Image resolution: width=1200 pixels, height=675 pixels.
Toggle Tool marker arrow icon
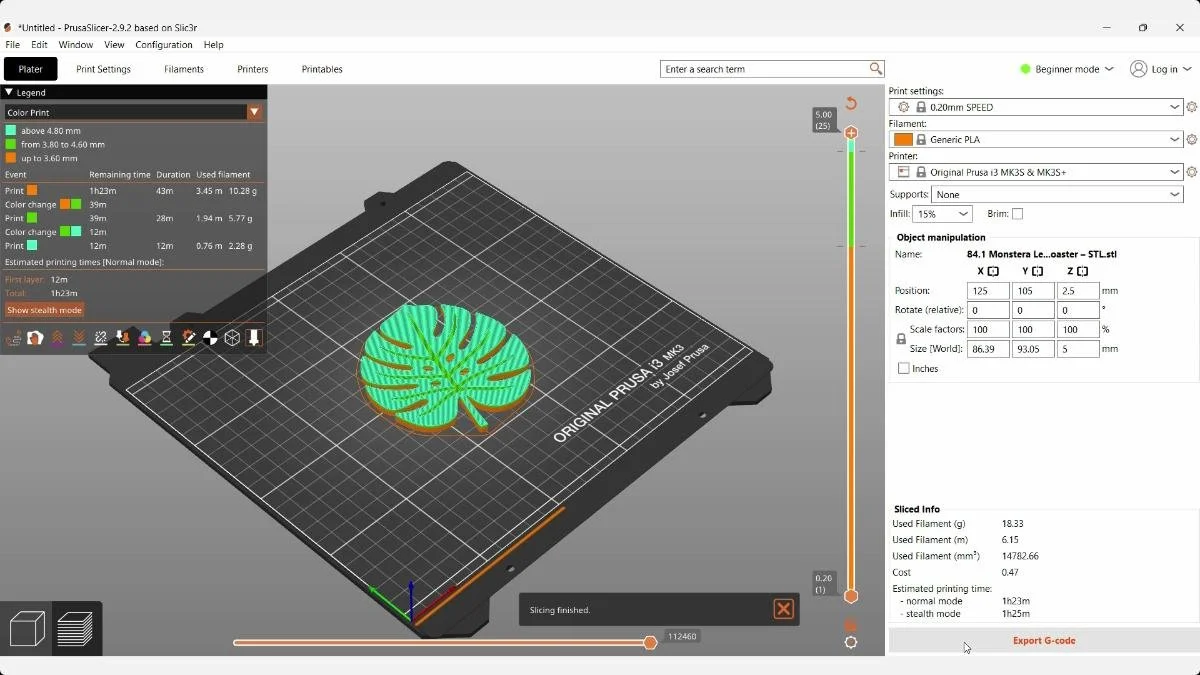click(x=254, y=338)
